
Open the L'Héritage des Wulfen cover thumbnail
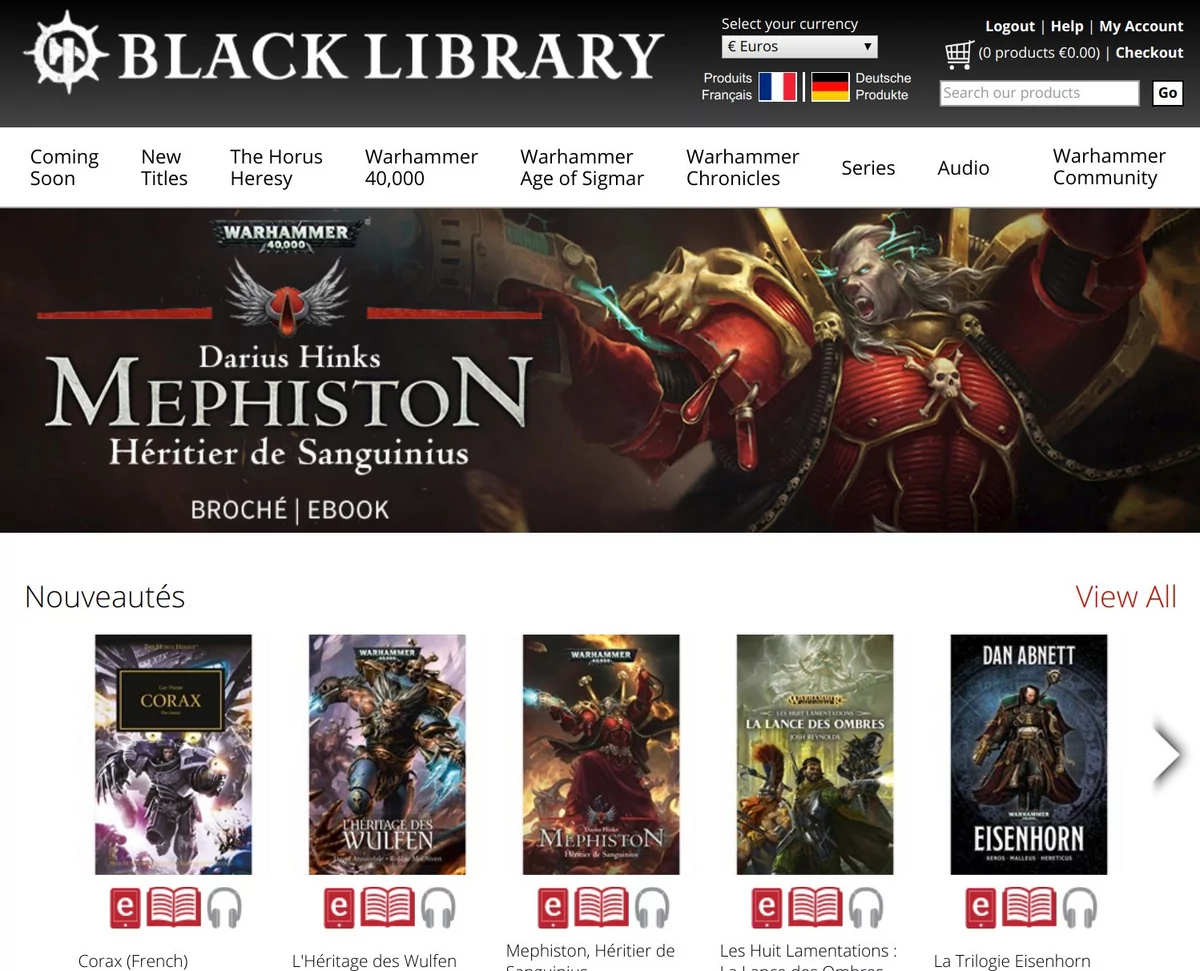pyautogui.click(x=387, y=755)
